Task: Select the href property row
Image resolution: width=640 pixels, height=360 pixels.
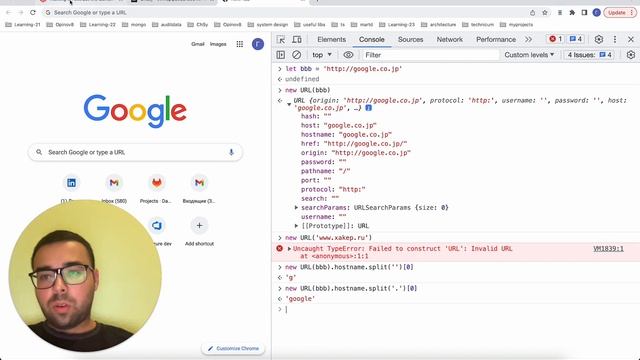Action: tap(354, 144)
